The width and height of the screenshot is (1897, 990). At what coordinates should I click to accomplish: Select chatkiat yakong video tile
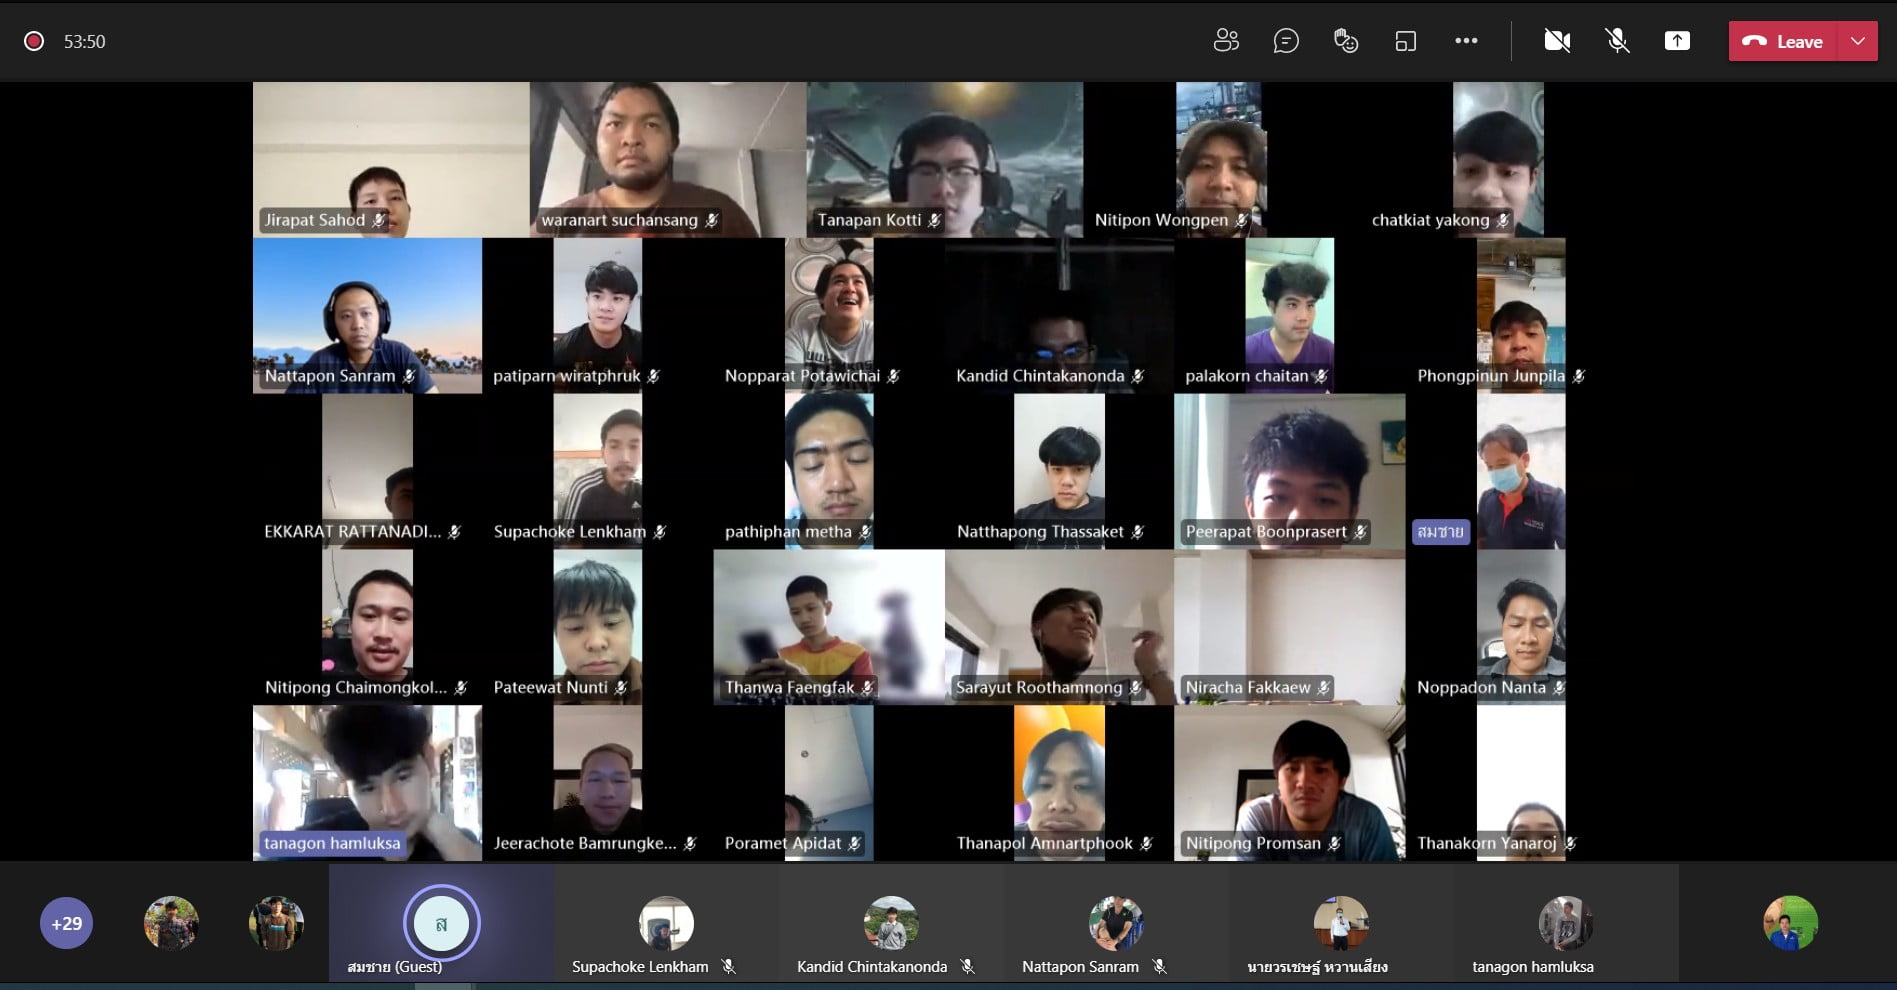(x=1498, y=159)
